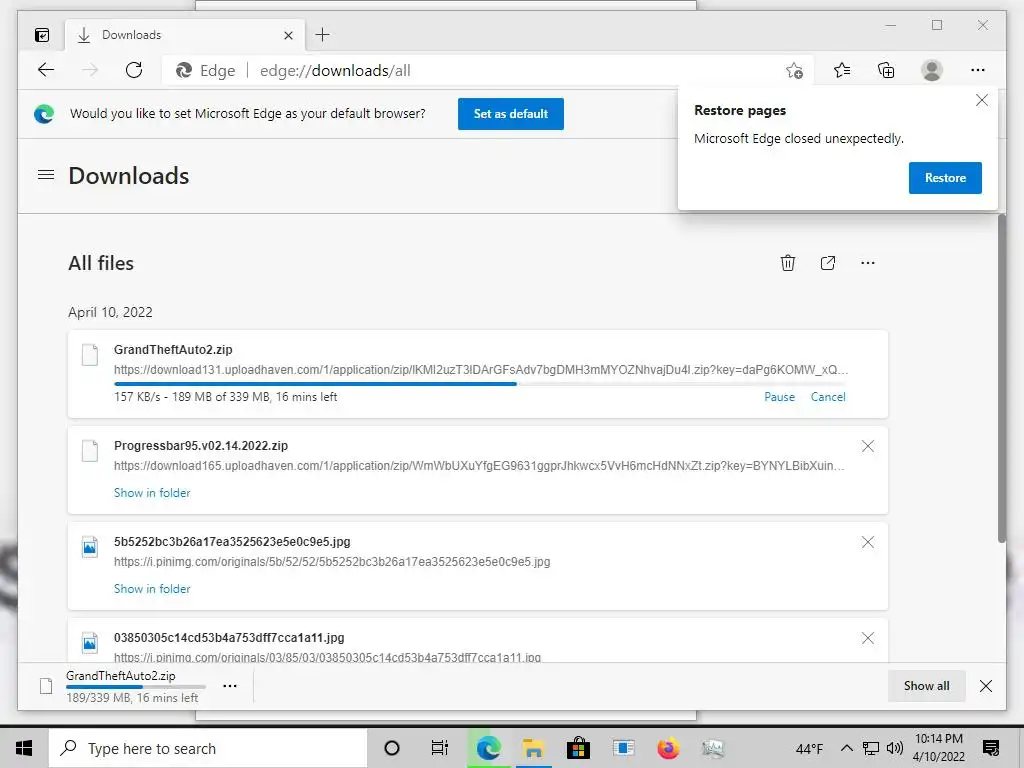Open File Explorer from taskbar

pyautogui.click(x=533, y=748)
